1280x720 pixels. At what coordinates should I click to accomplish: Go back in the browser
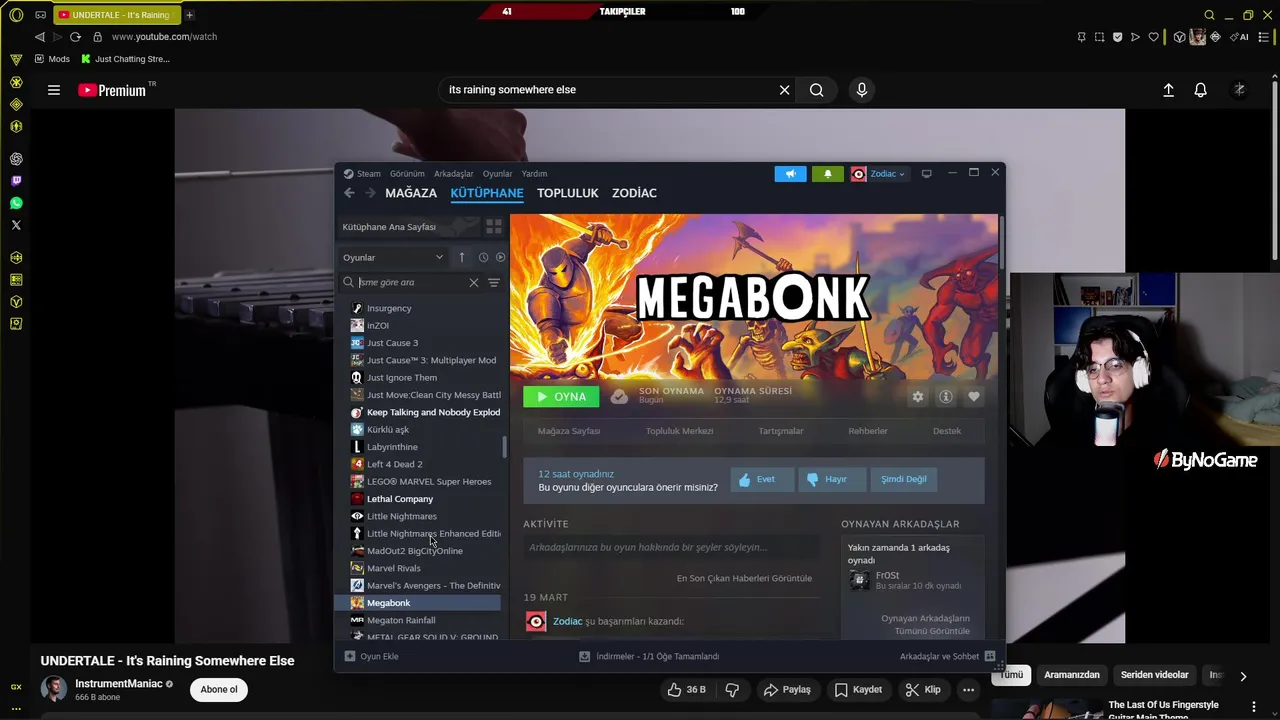pos(39,37)
